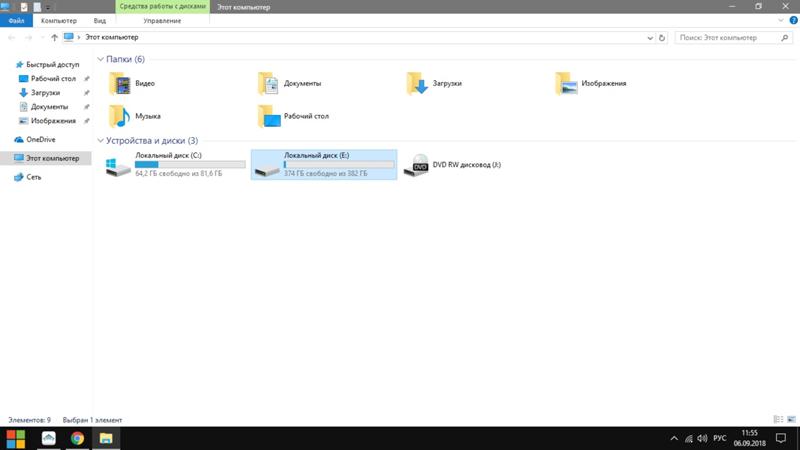Open the Action Center notifications

pos(781,438)
